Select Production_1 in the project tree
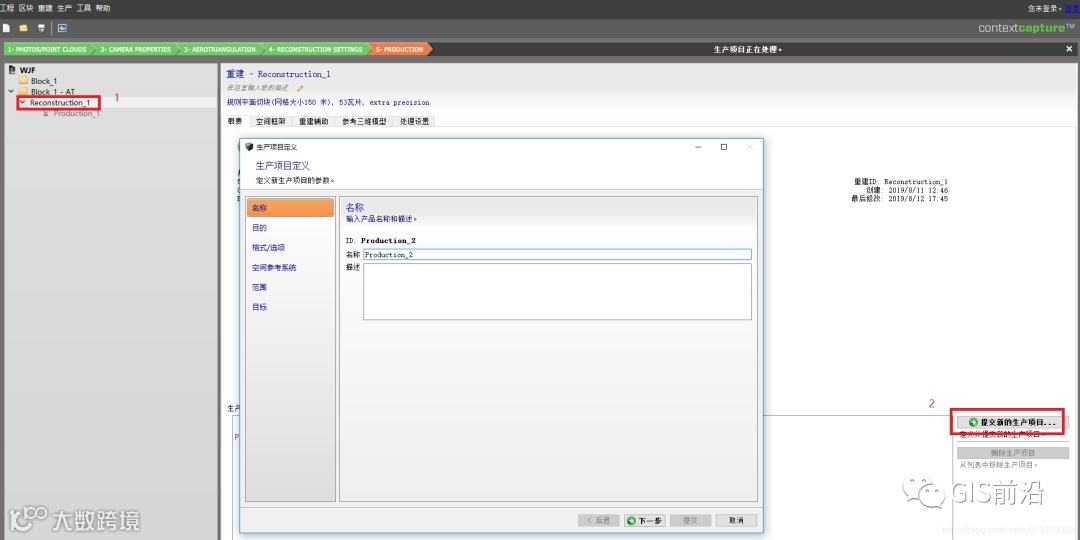 point(76,114)
